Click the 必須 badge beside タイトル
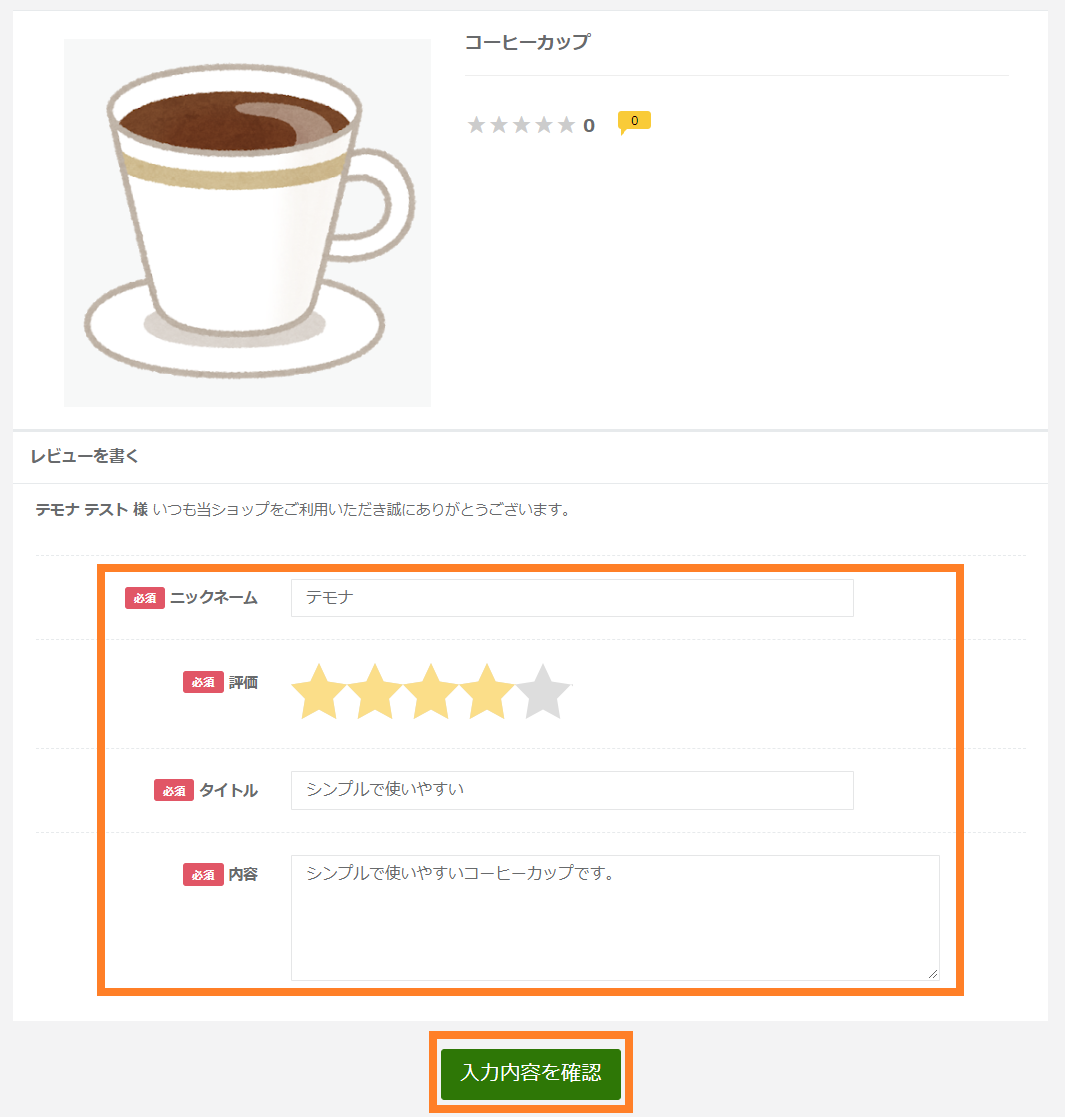The image size is (1065, 1117). tap(174, 790)
